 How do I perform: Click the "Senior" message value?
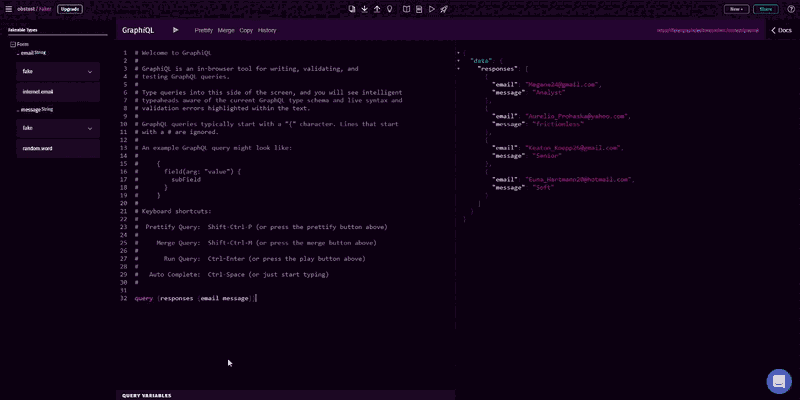(x=547, y=156)
